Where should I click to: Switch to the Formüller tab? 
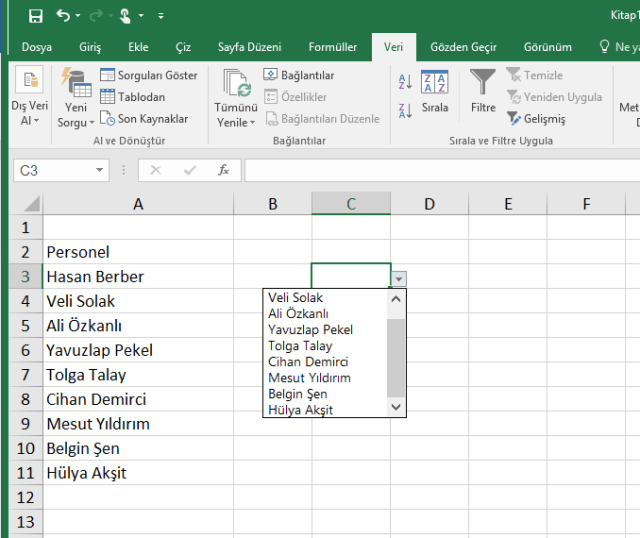[332, 47]
